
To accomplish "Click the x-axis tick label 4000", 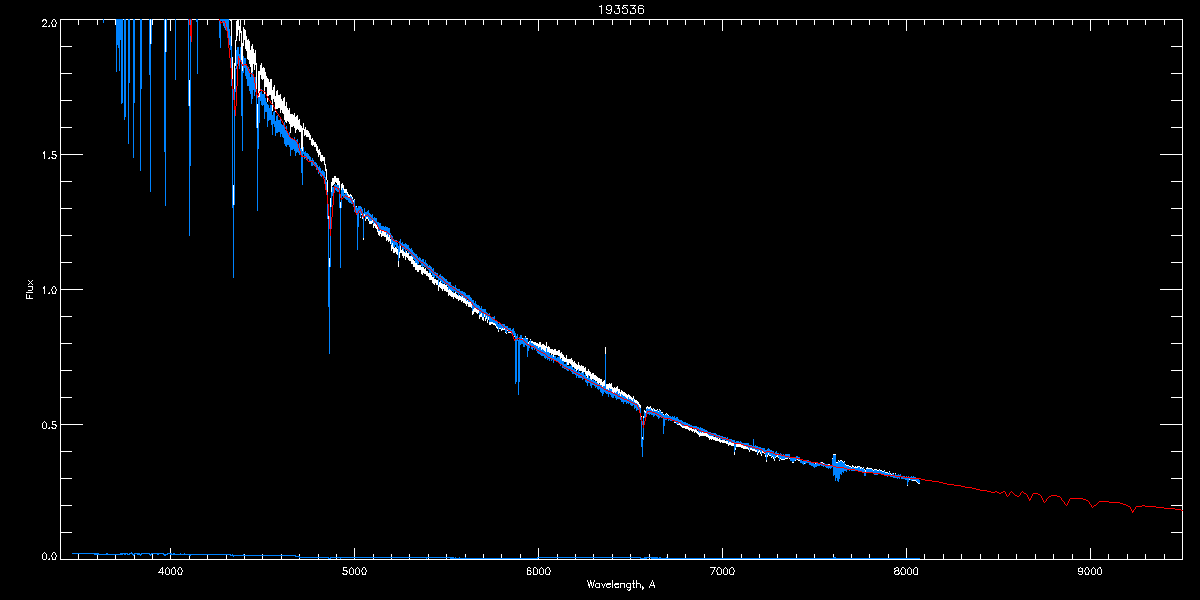I will click(170, 572).
